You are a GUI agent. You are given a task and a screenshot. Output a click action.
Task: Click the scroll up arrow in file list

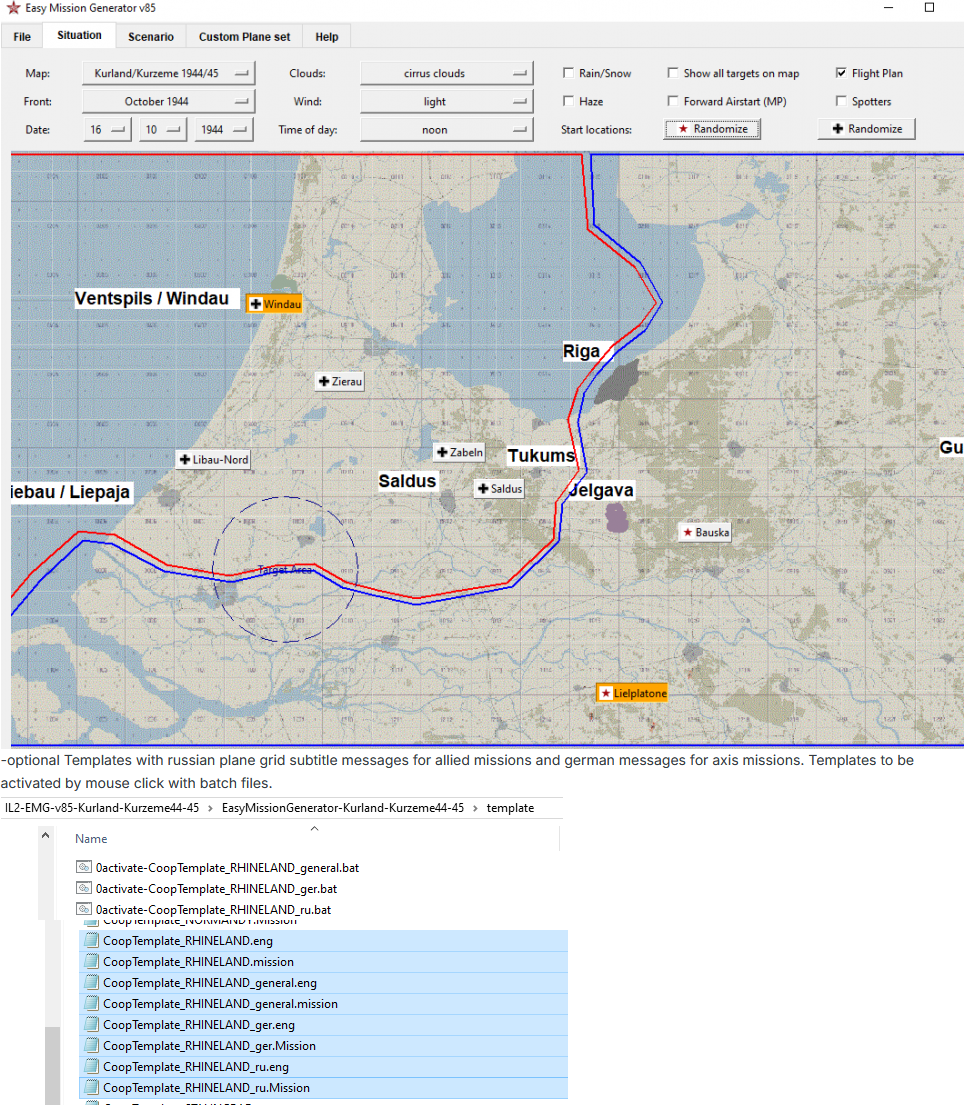[45, 835]
